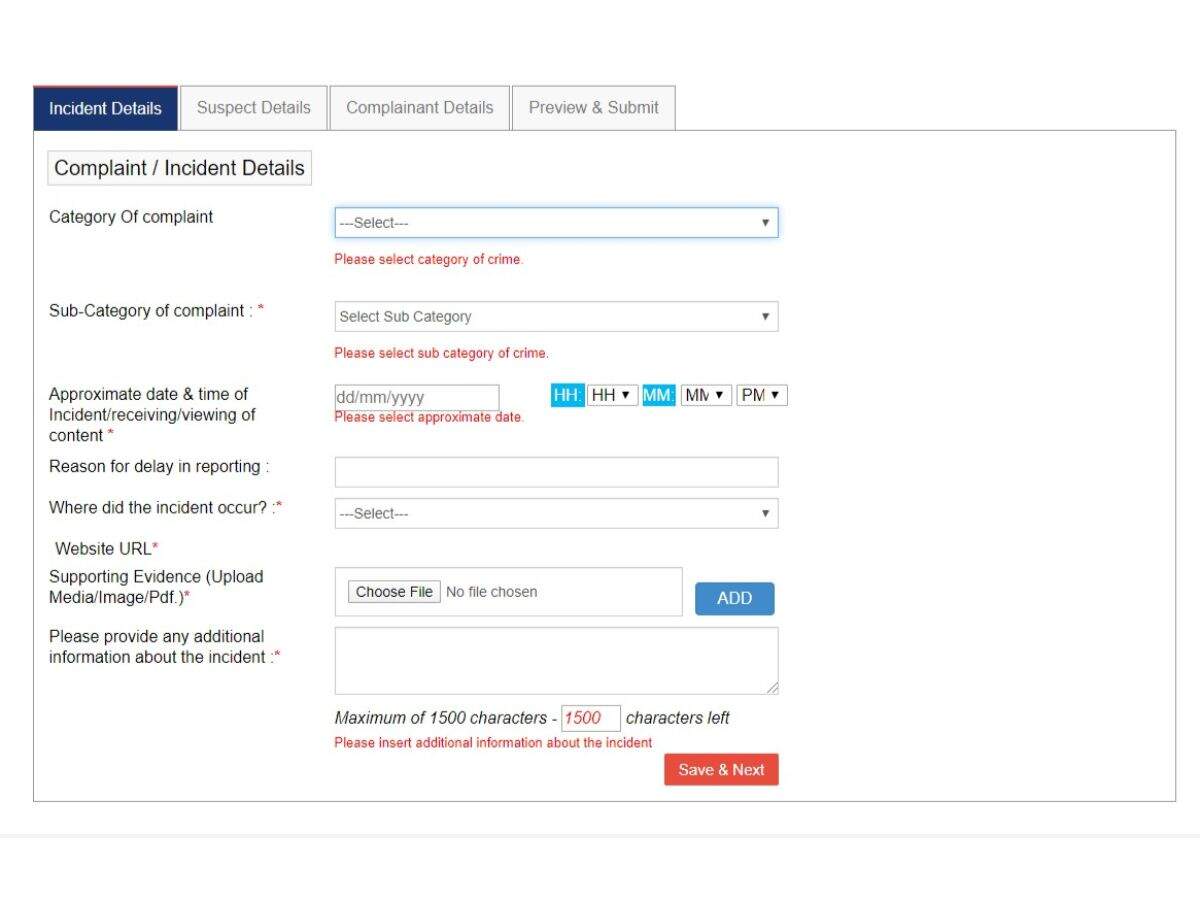Select the Incident Details tab
1200x900 pixels.
coord(105,108)
